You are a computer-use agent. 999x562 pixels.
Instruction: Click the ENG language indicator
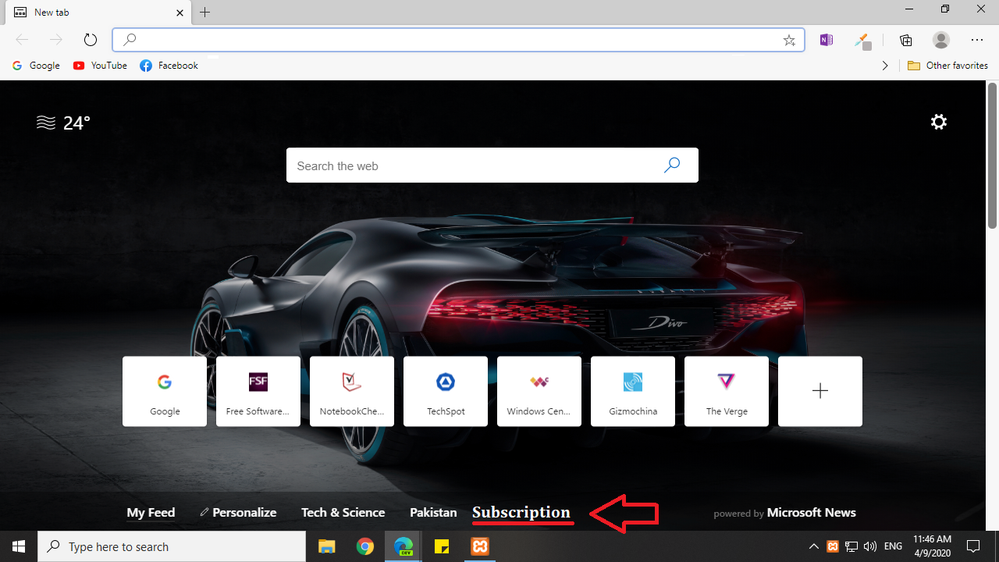coord(893,547)
